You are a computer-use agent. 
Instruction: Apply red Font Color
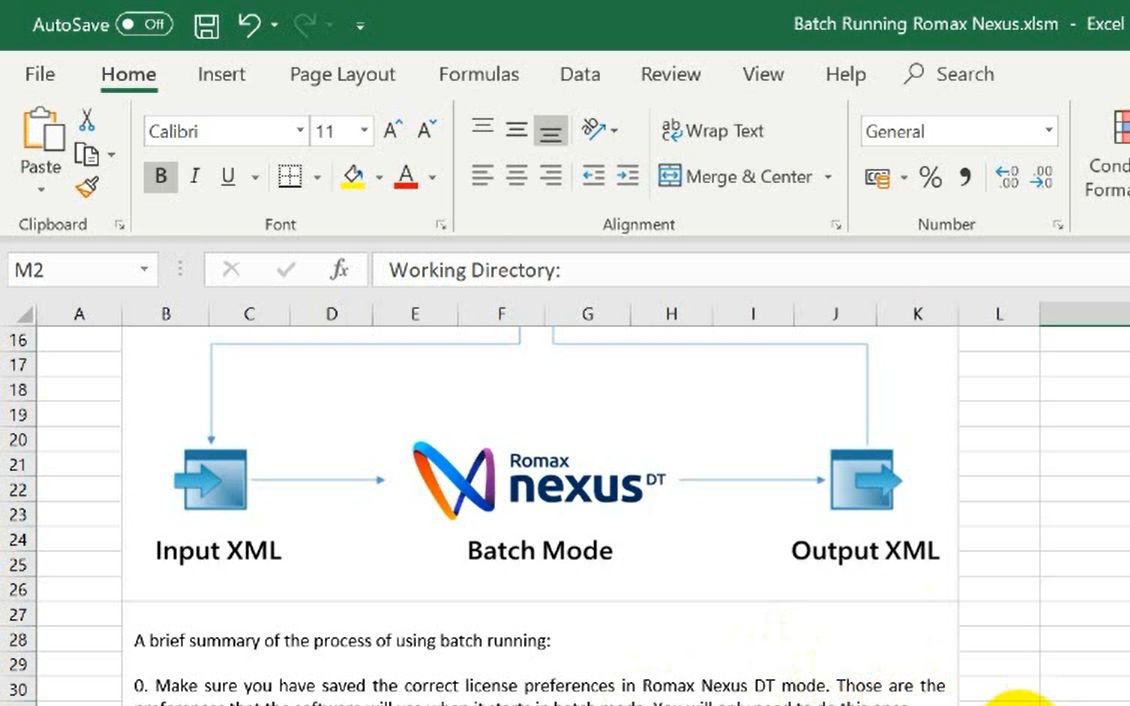coord(406,176)
